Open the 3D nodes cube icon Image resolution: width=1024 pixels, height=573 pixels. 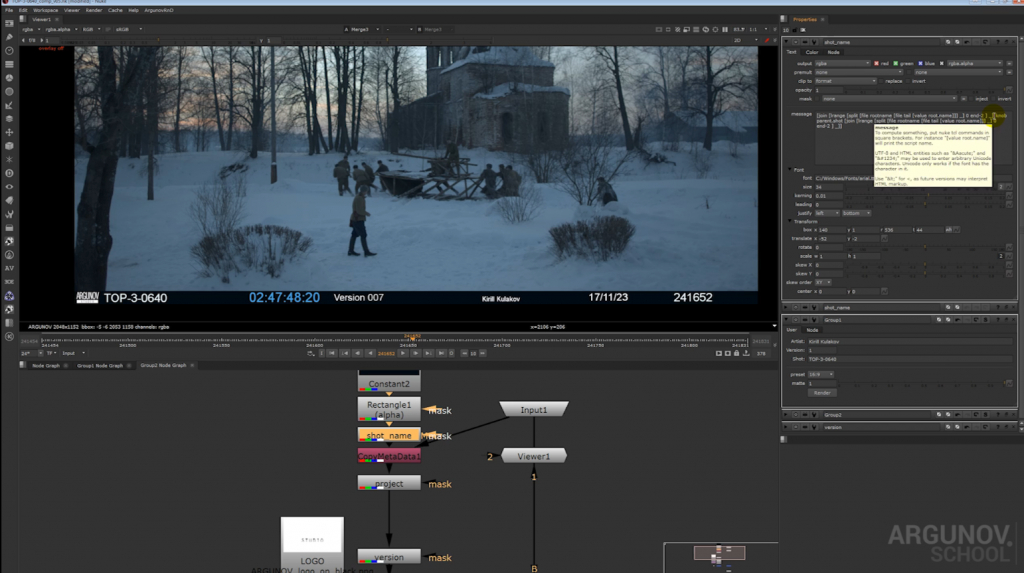(x=9, y=146)
